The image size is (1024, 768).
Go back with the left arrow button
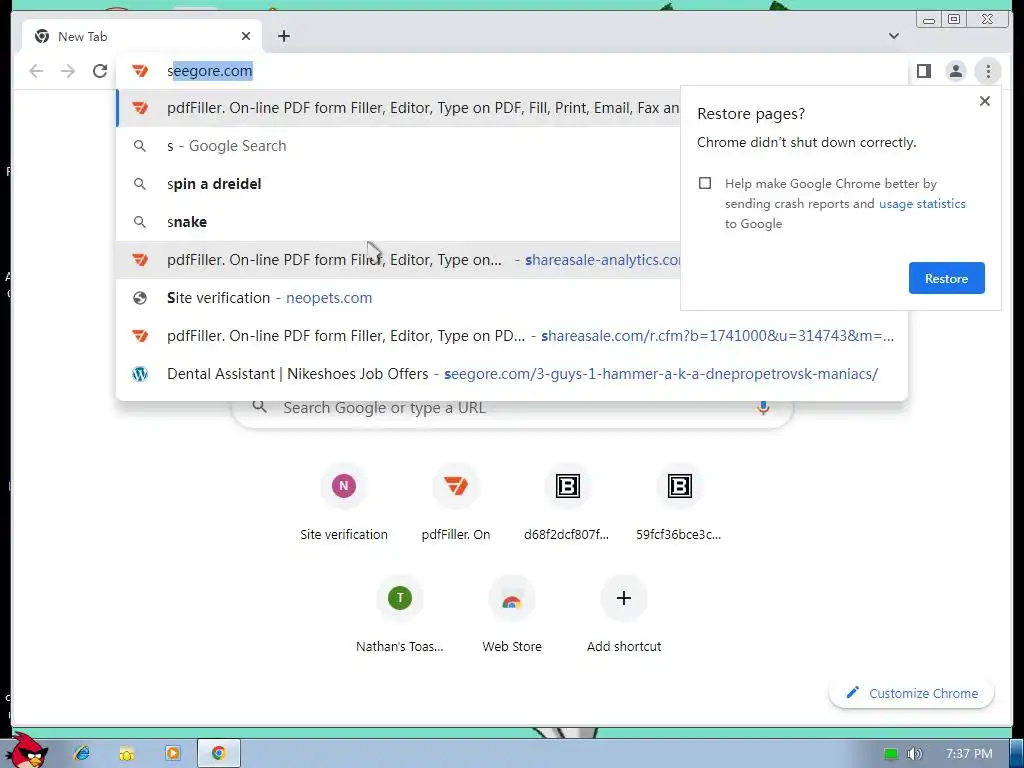pos(36,71)
